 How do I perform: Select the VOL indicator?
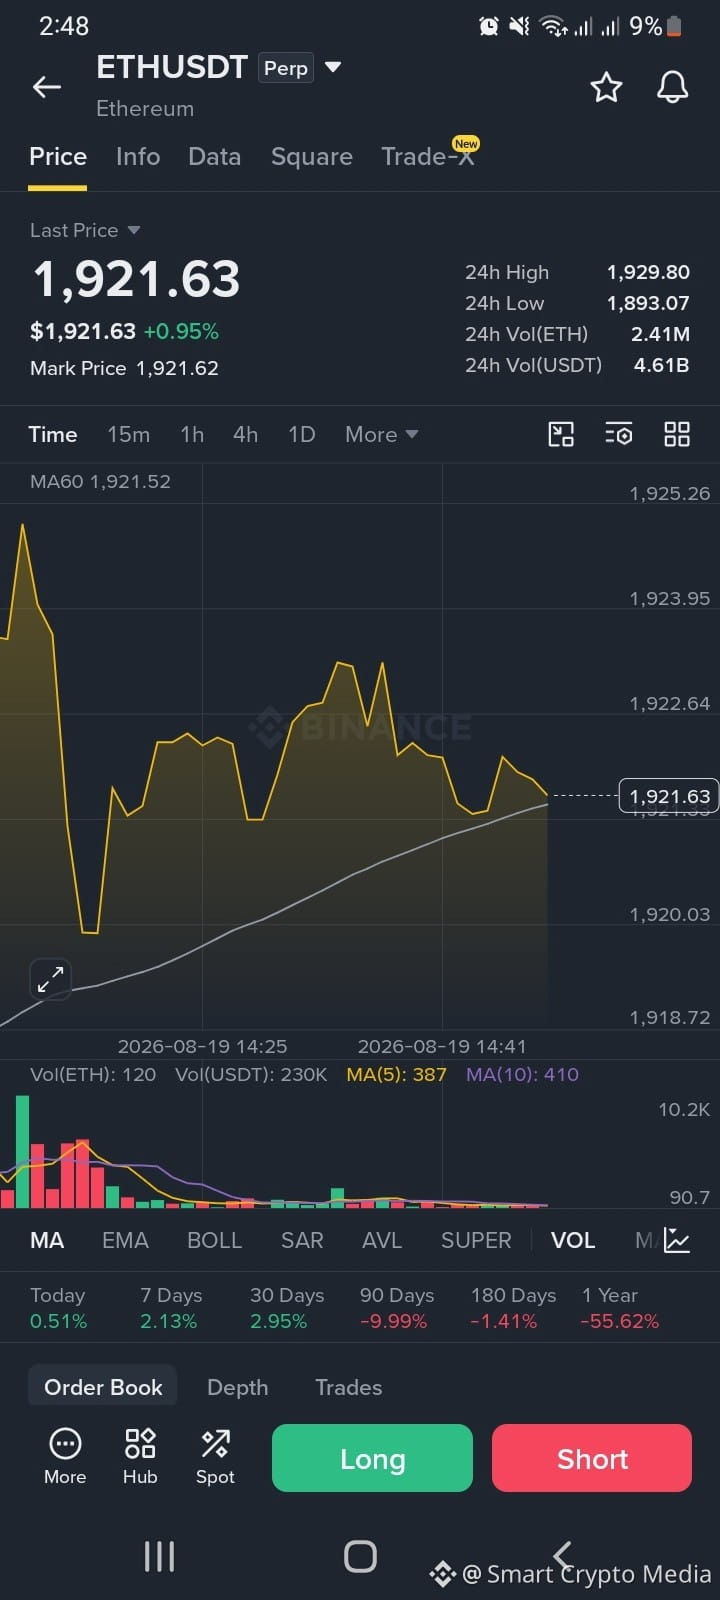(x=573, y=1240)
